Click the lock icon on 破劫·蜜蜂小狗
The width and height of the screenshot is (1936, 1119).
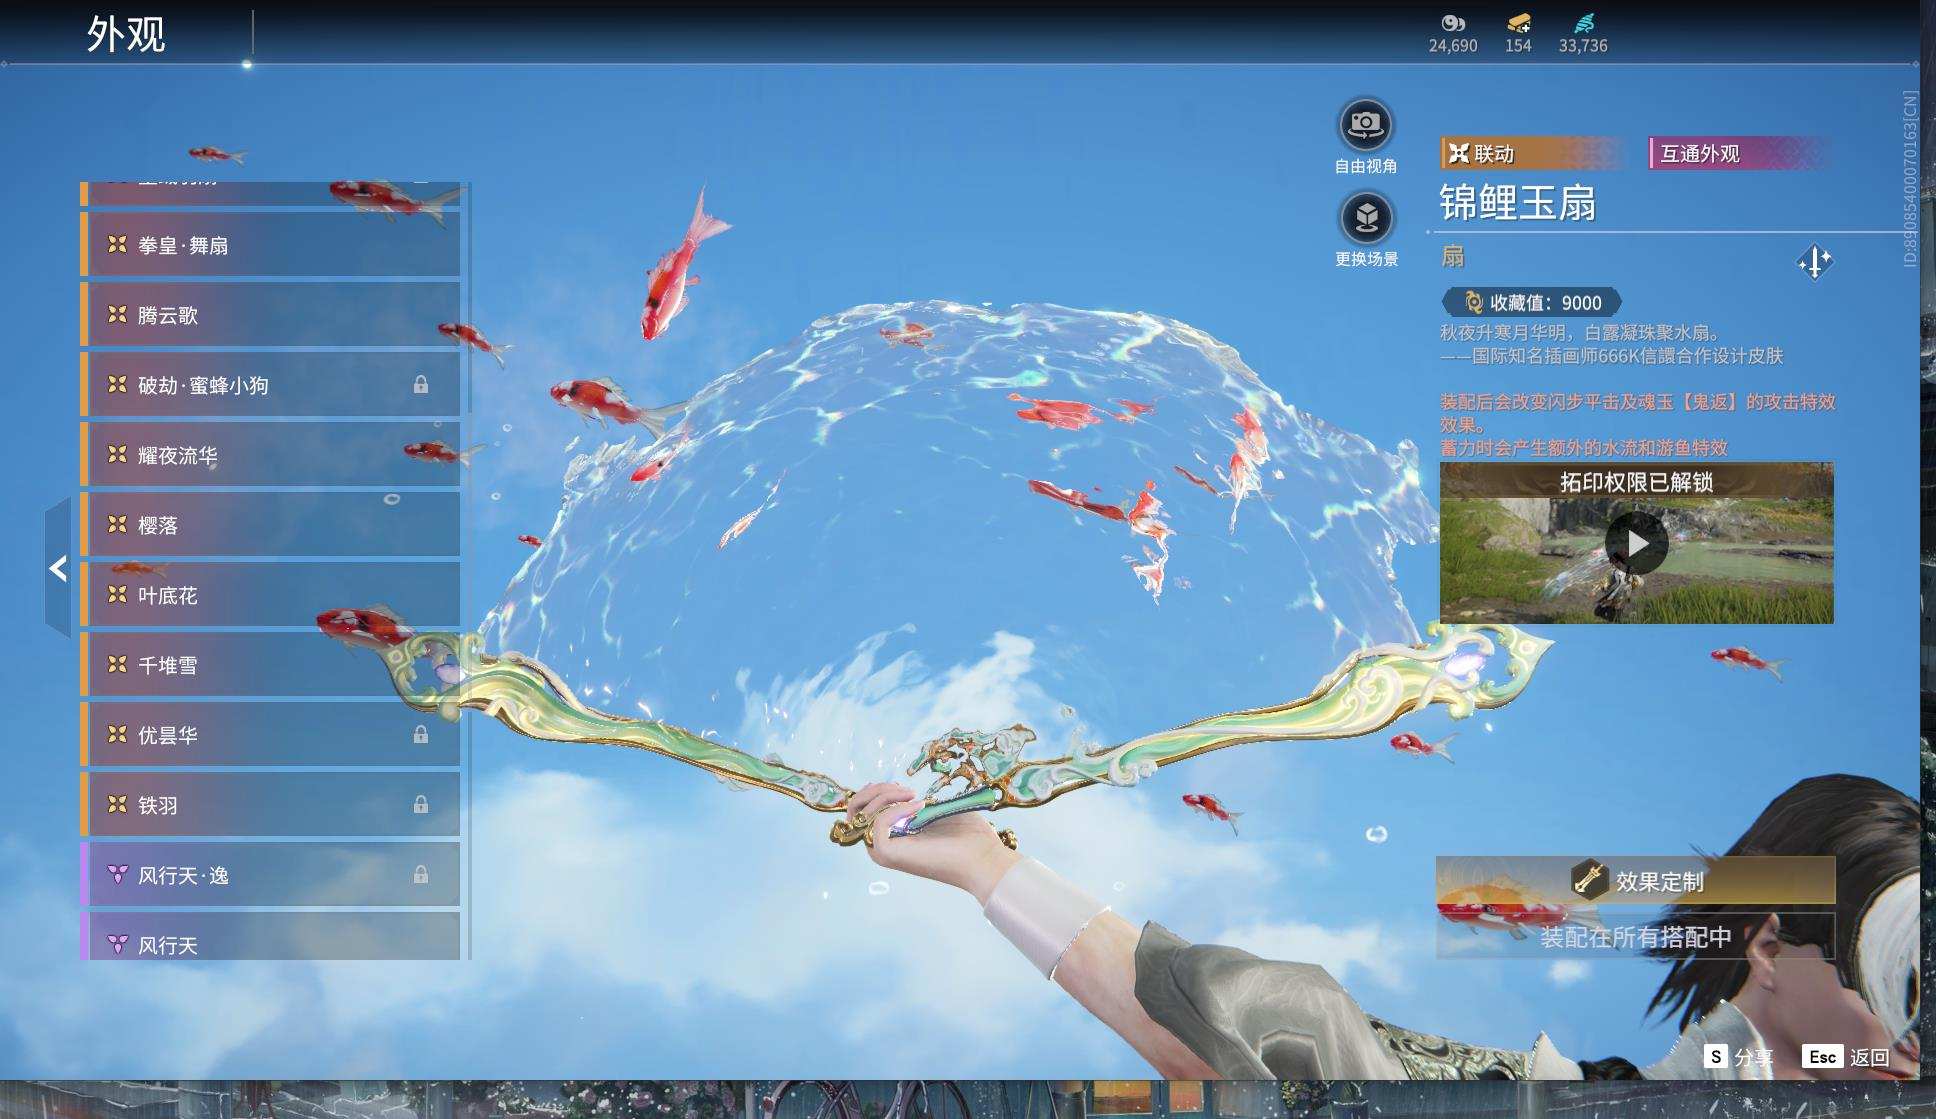click(x=421, y=384)
